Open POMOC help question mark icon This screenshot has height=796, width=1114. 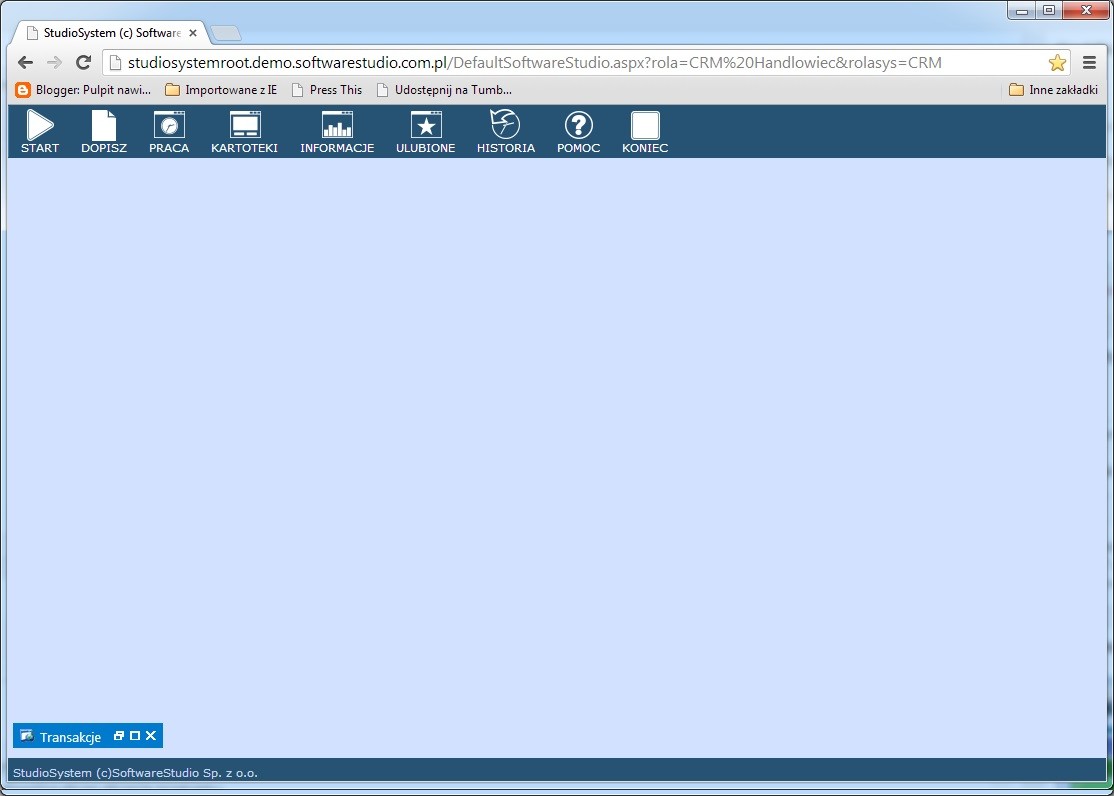(x=578, y=126)
